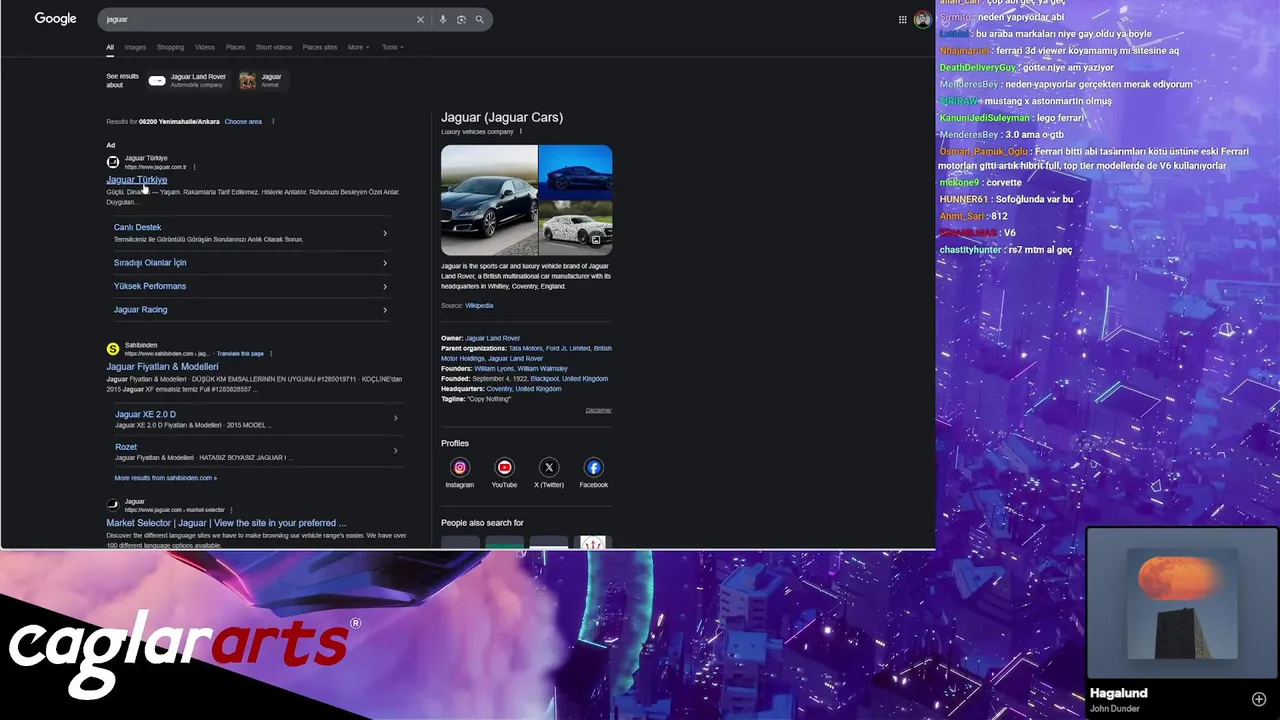Switch to the Images tab
Viewport: 1280px width, 720px height.
pos(135,47)
